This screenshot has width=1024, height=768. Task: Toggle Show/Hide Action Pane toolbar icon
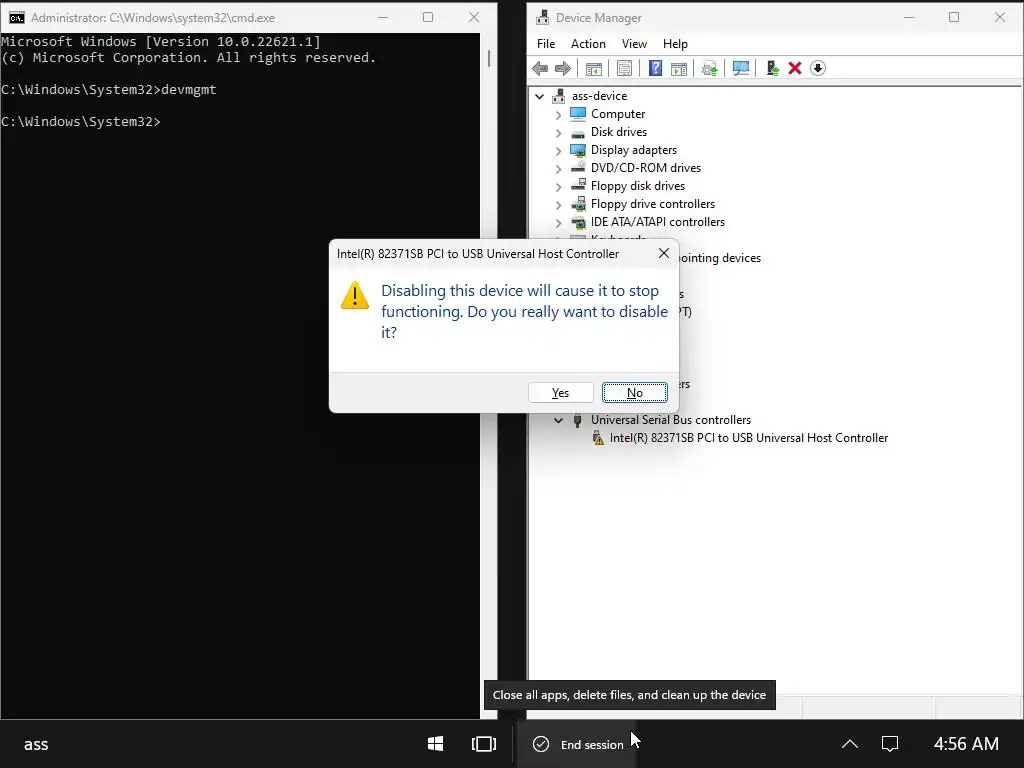coord(679,68)
